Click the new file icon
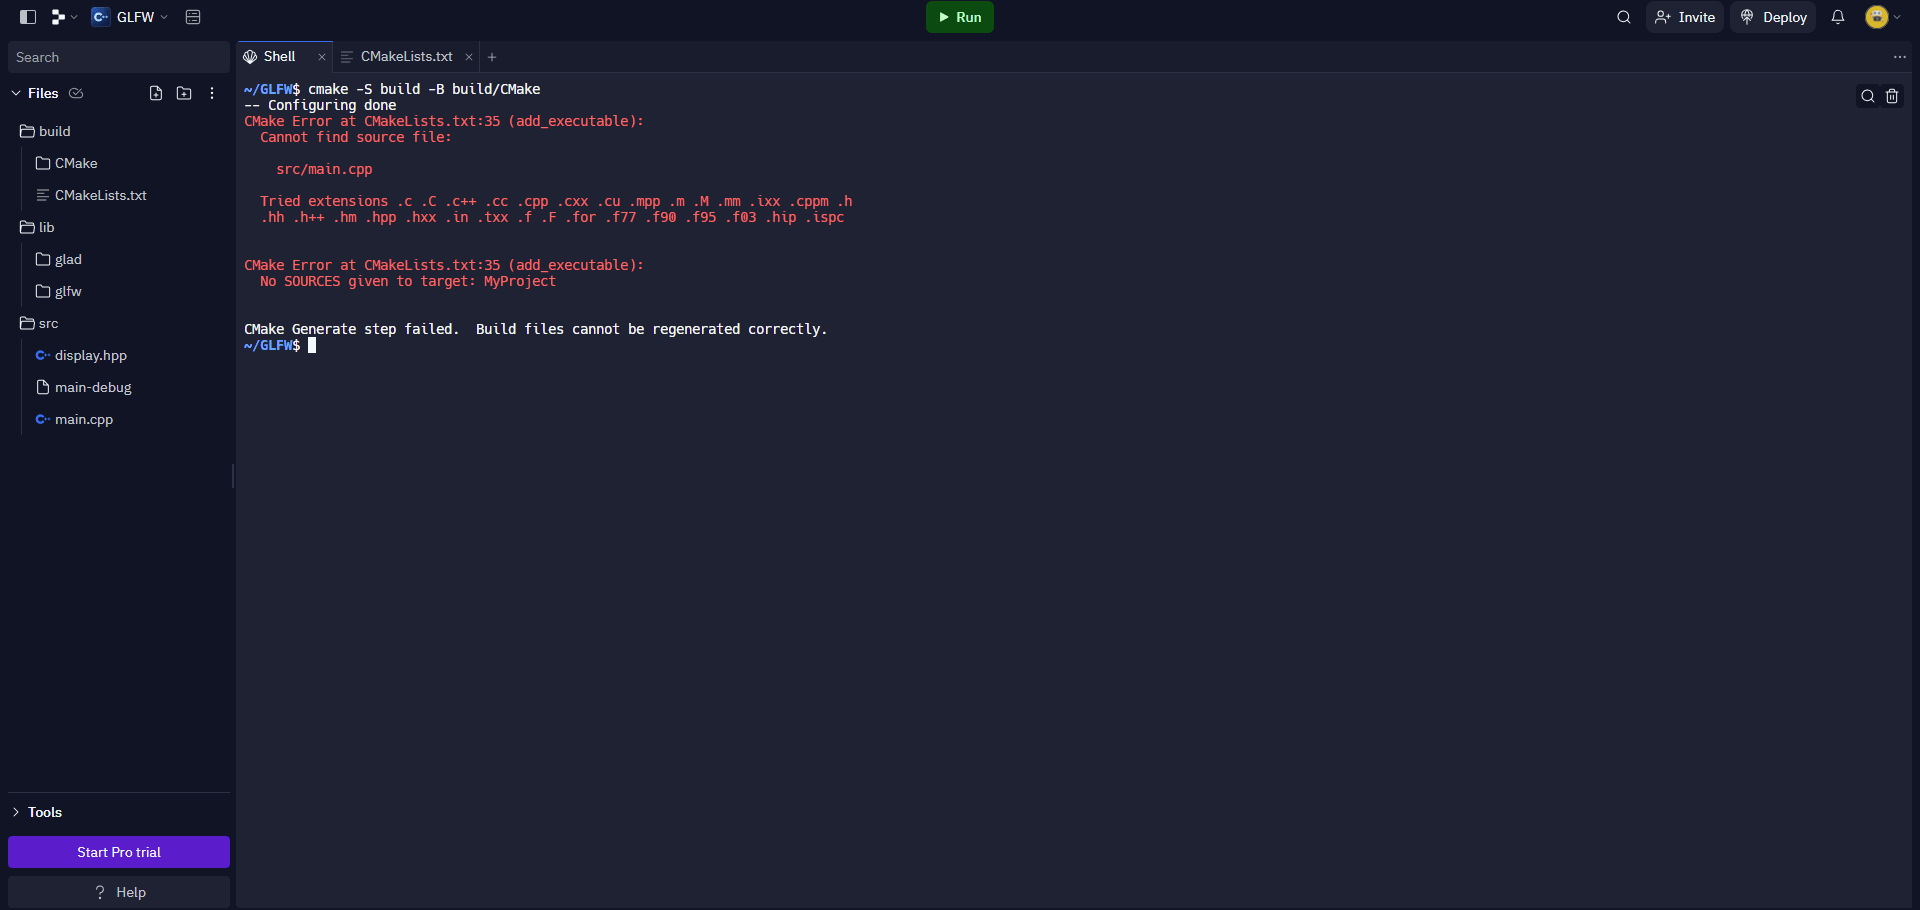The width and height of the screenshot is (1920, 910). (156, 93)
